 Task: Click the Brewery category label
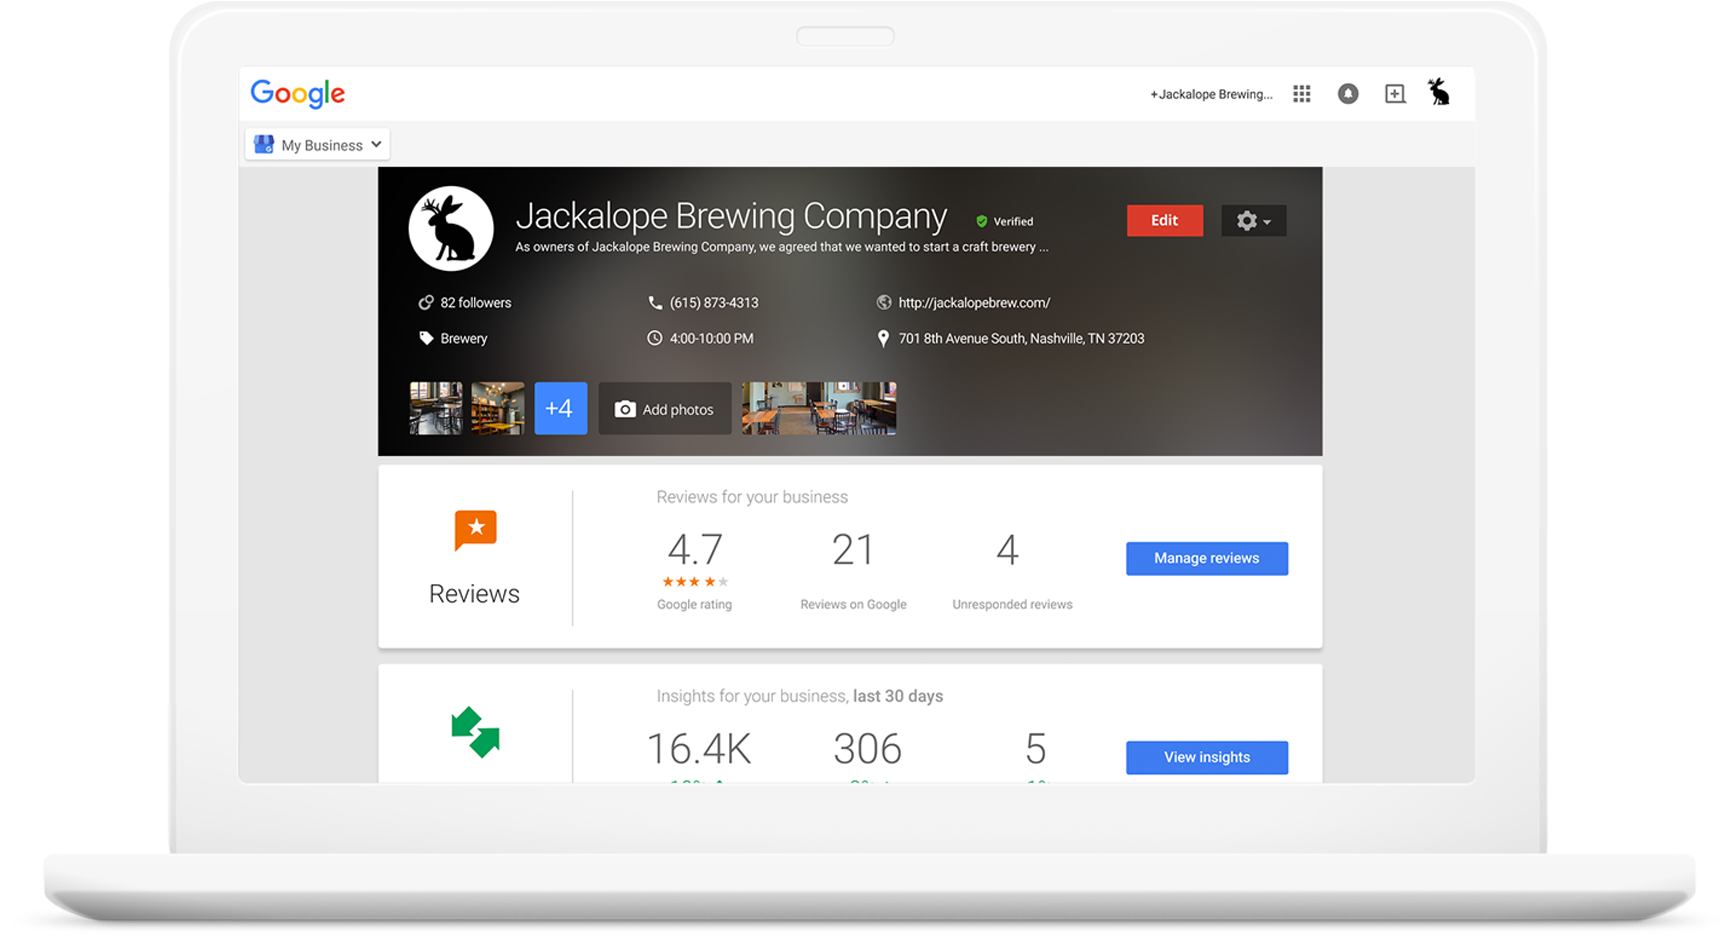(464, 339)
